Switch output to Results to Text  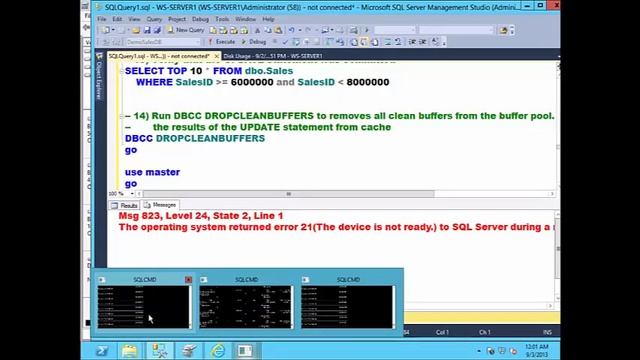click(x=354, y=42)
